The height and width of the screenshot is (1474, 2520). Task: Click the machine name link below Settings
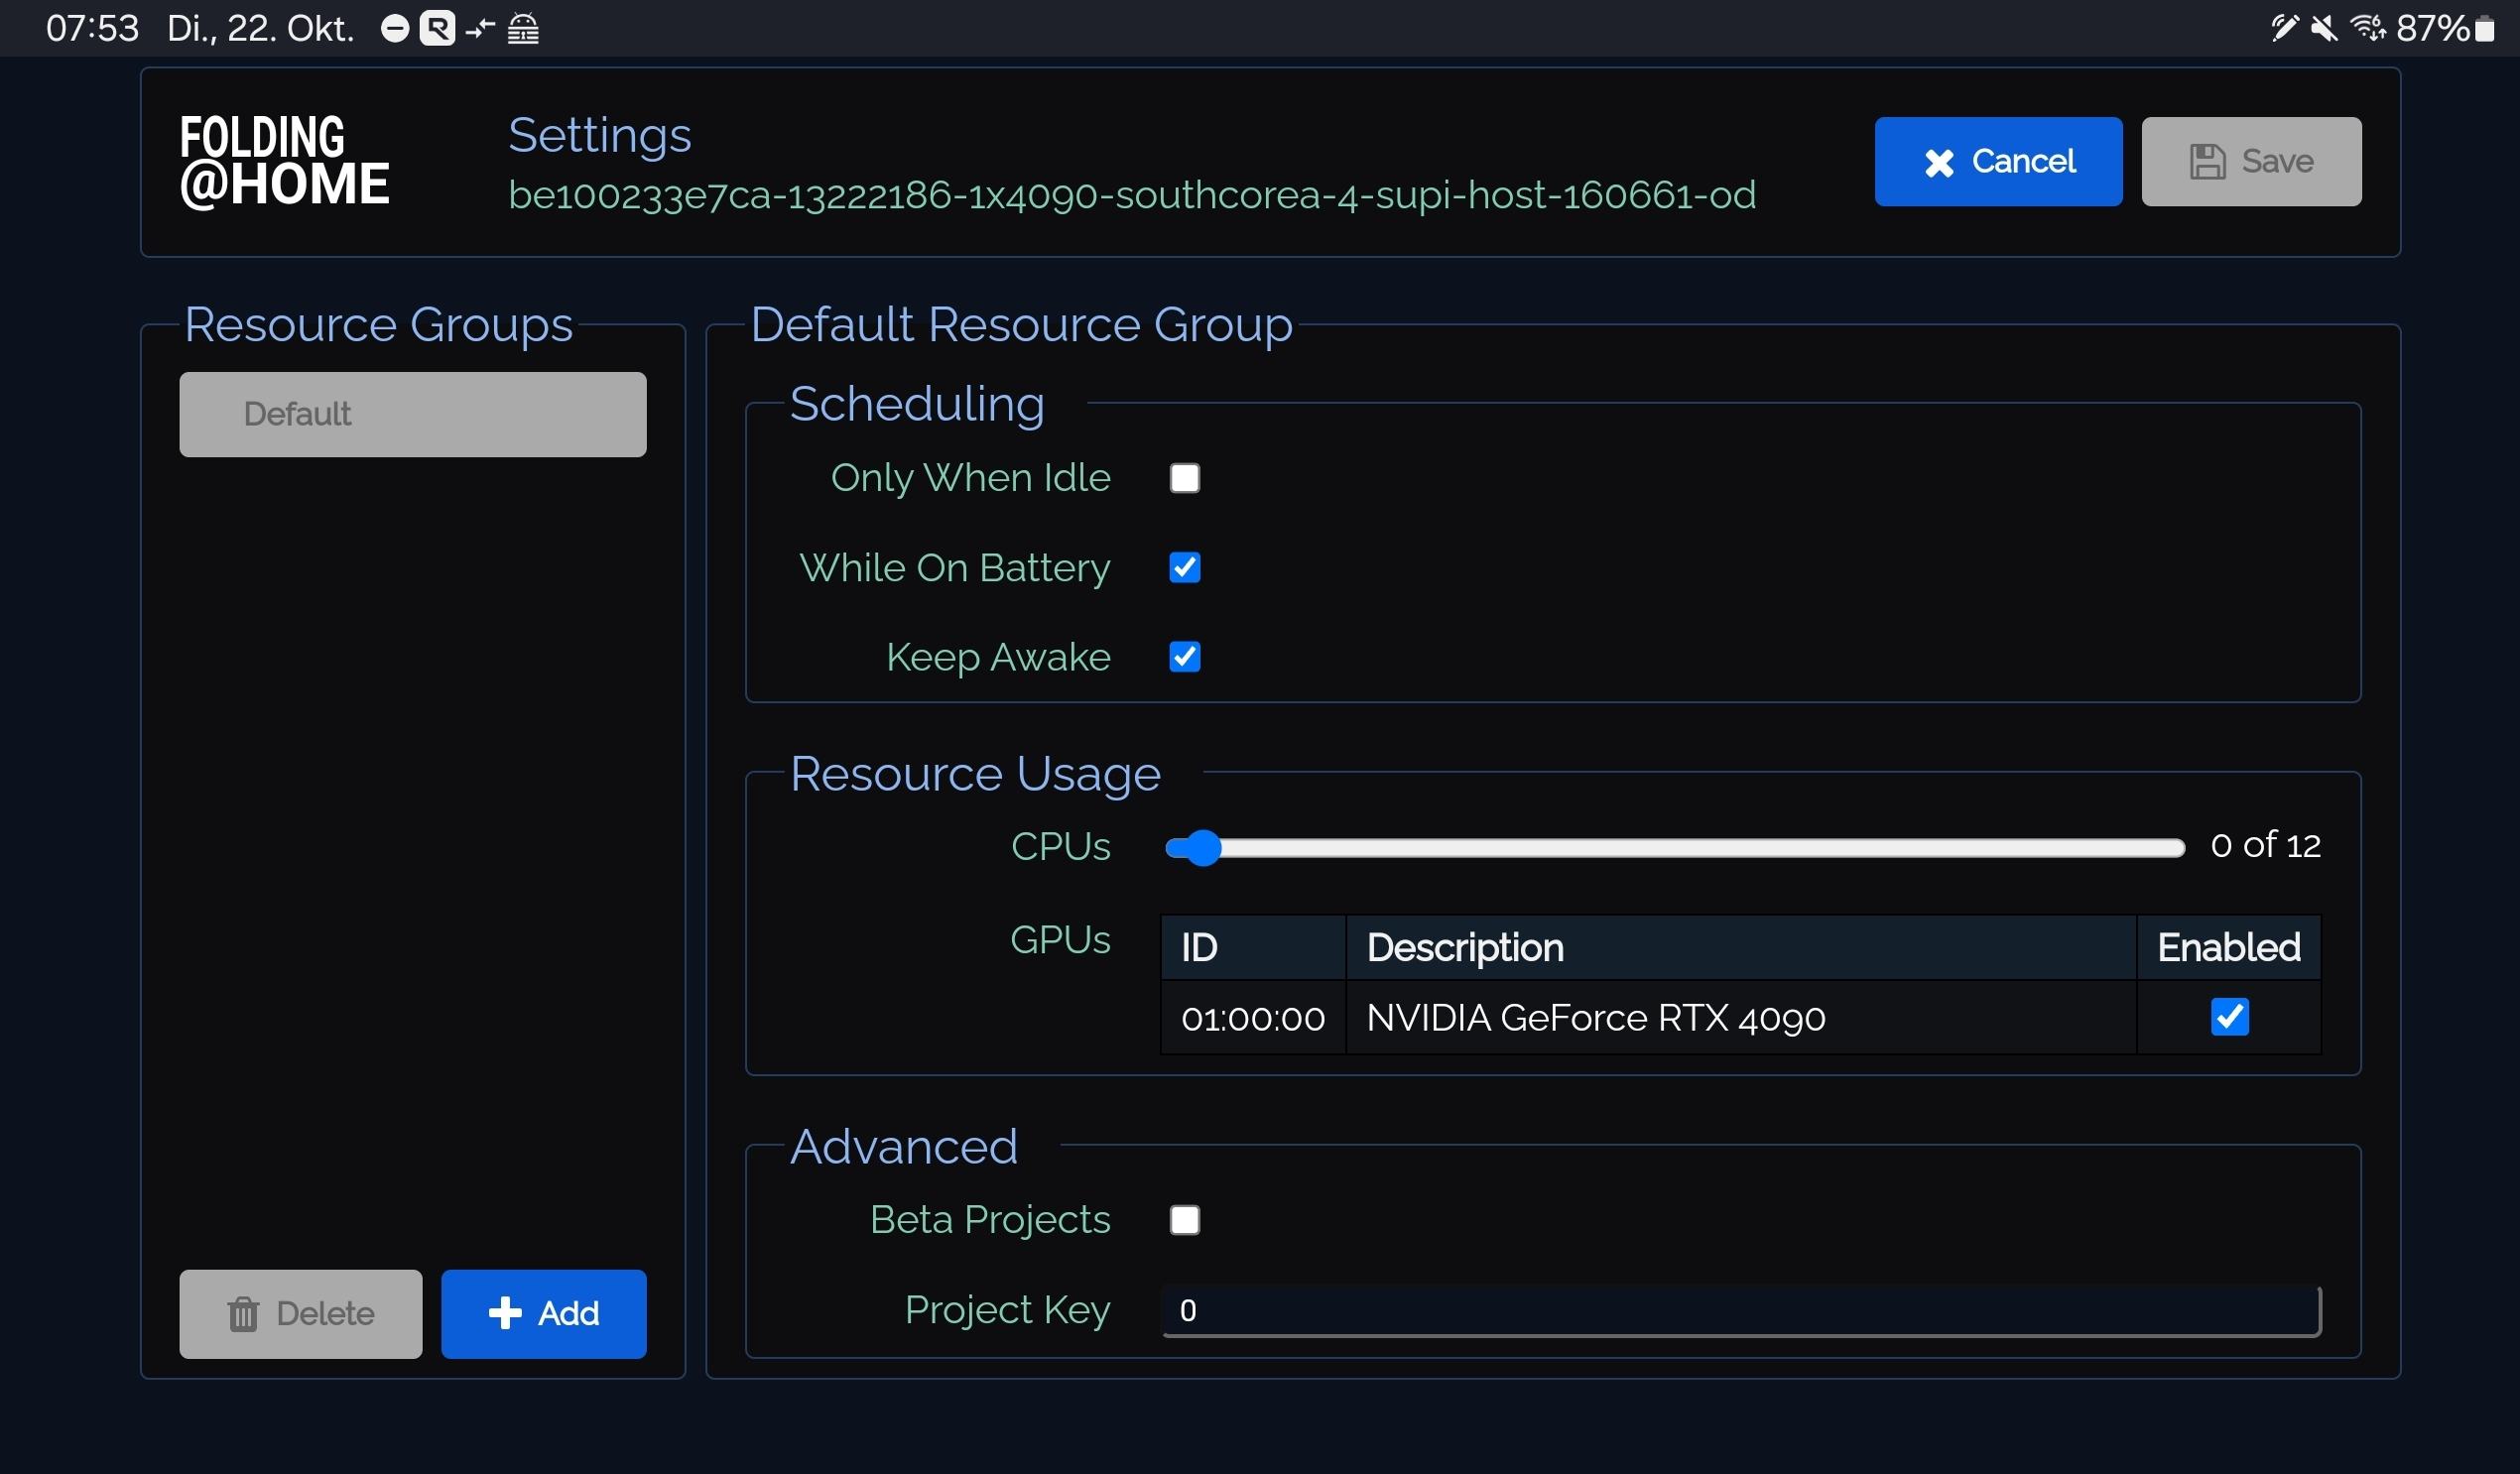pyautogui.click(x=1131, y=195)
